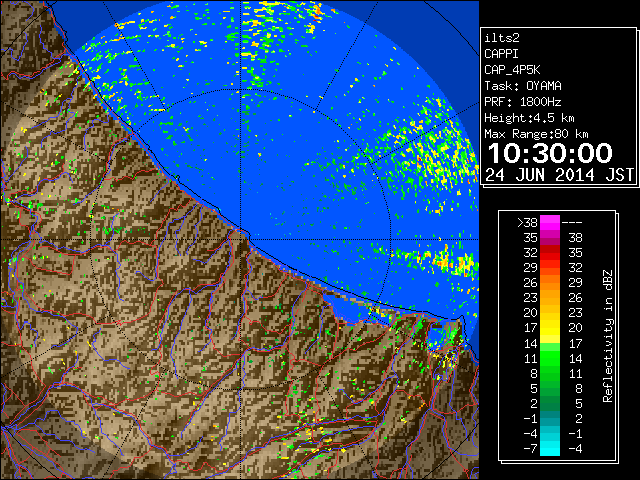The image size is (640, 480).
Task: Click the 'Max Range:80 km' line
Action: point(536,134)
